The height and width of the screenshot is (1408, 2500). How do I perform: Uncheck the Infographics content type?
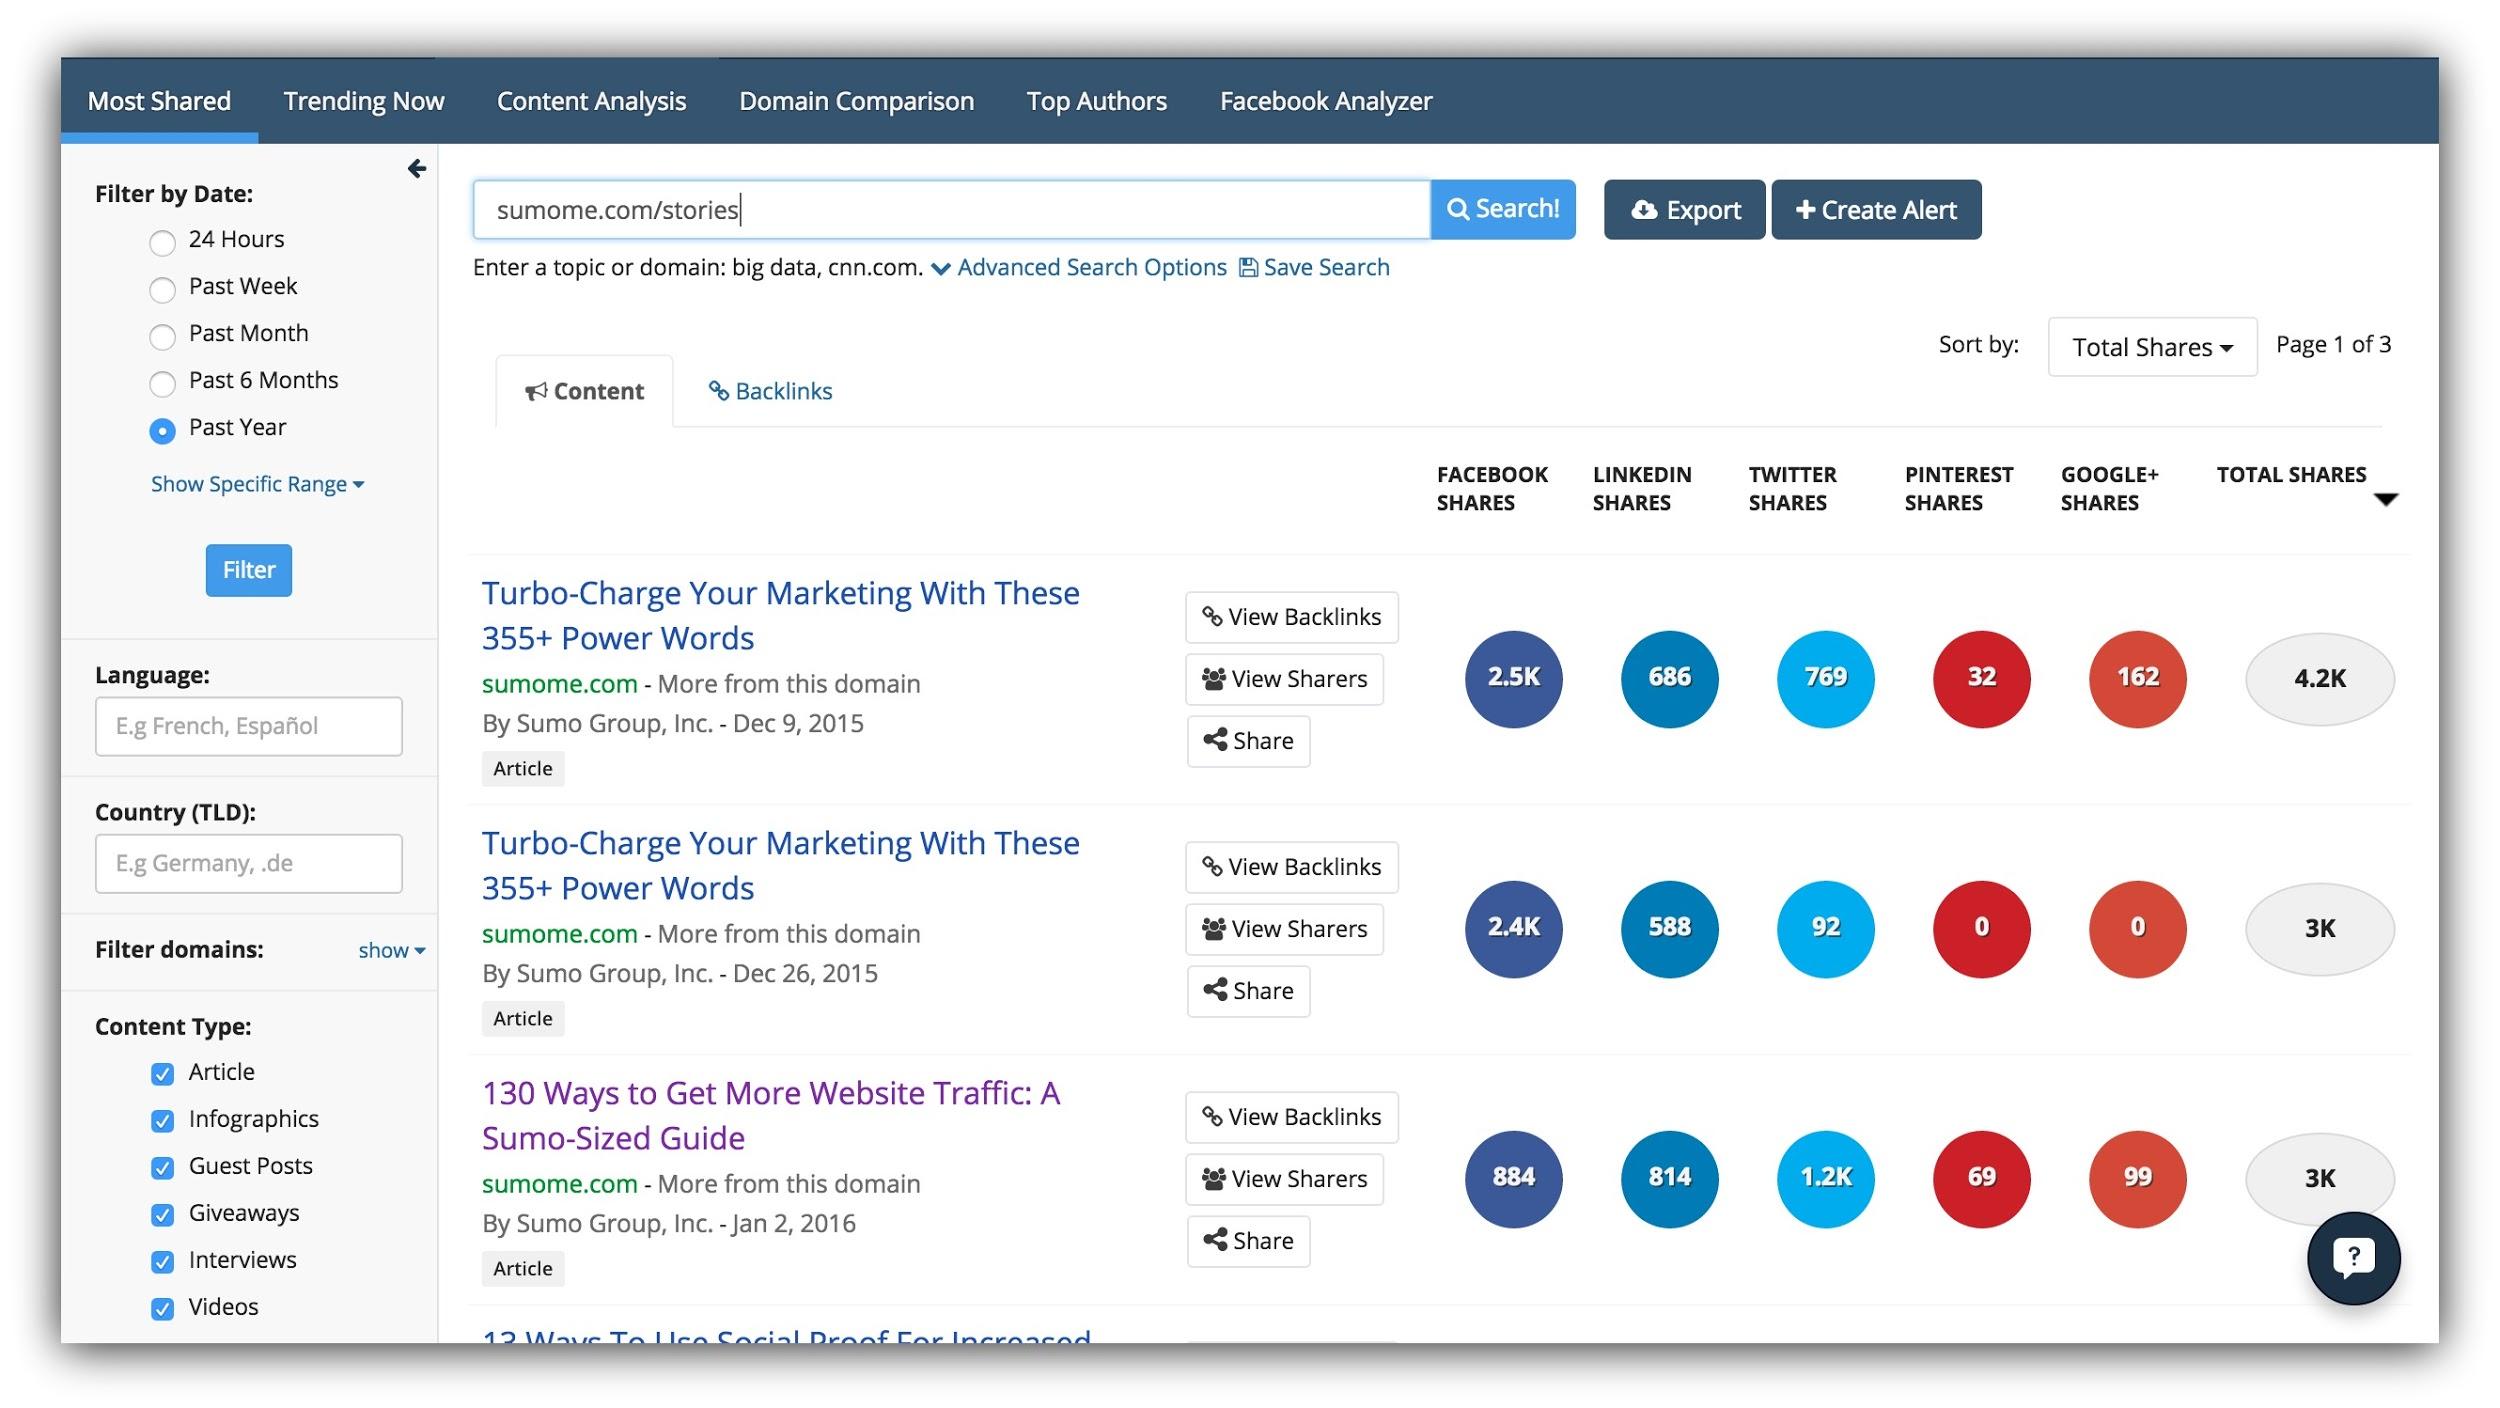pyautogui.click(x=162, y=1121)
